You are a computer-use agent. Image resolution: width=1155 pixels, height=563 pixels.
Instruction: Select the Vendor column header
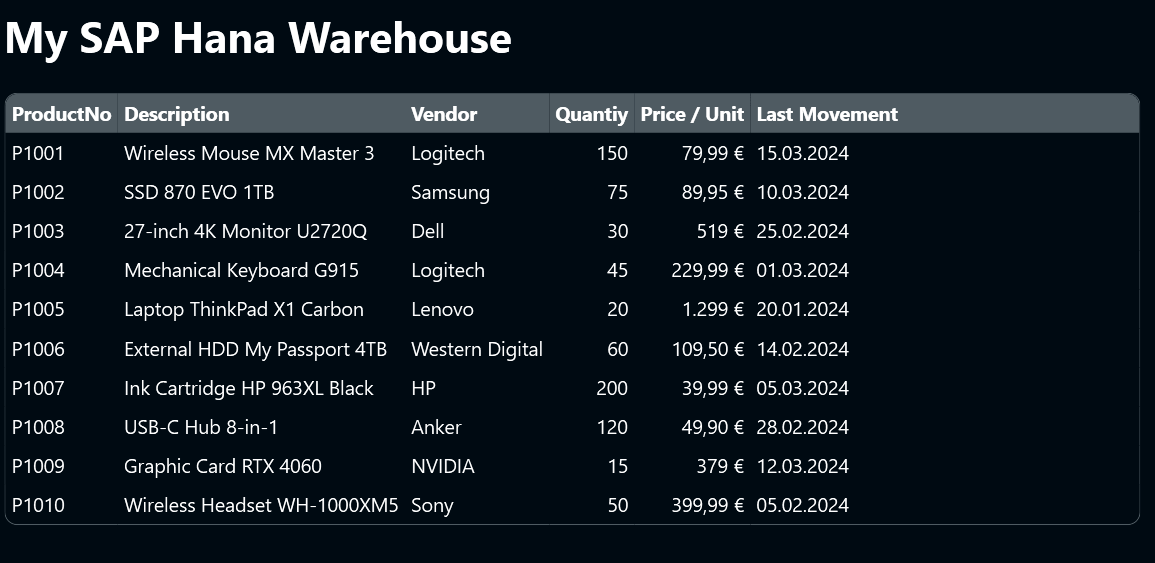pyautogui.click(x=444, y=115)
